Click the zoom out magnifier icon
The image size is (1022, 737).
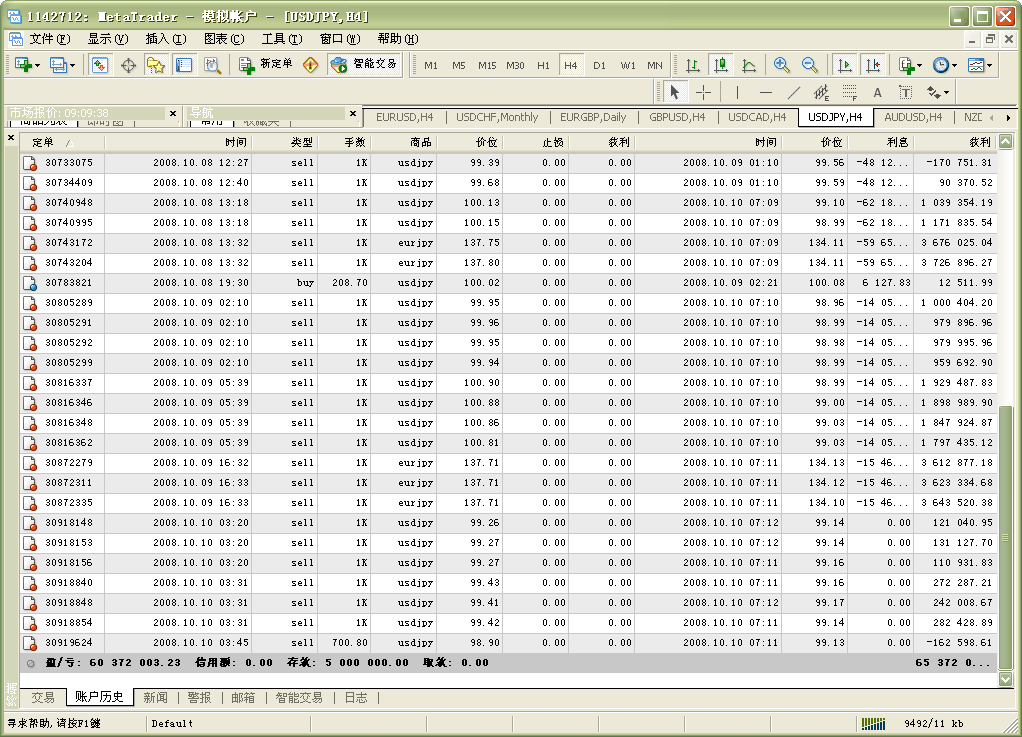pos(810,65)
